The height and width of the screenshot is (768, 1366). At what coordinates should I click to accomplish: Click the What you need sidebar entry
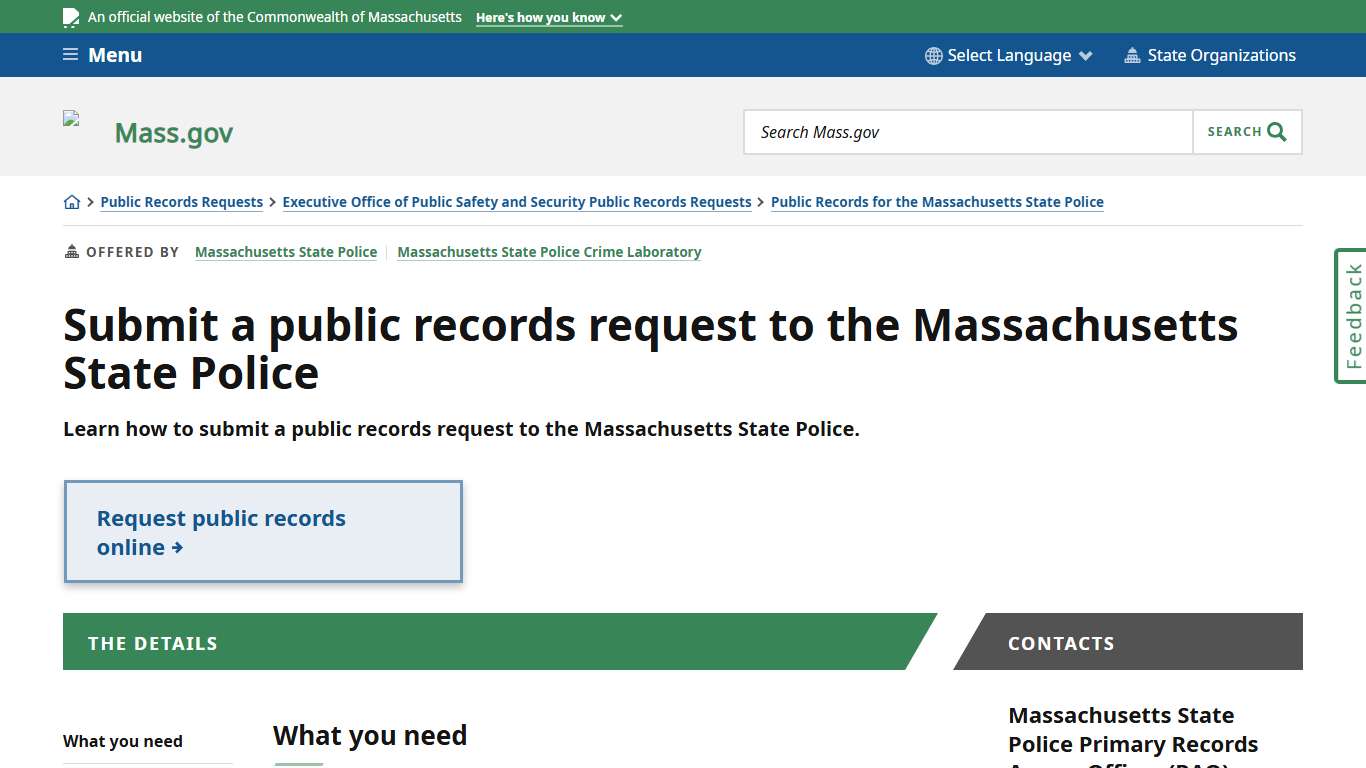pos(122,741)
